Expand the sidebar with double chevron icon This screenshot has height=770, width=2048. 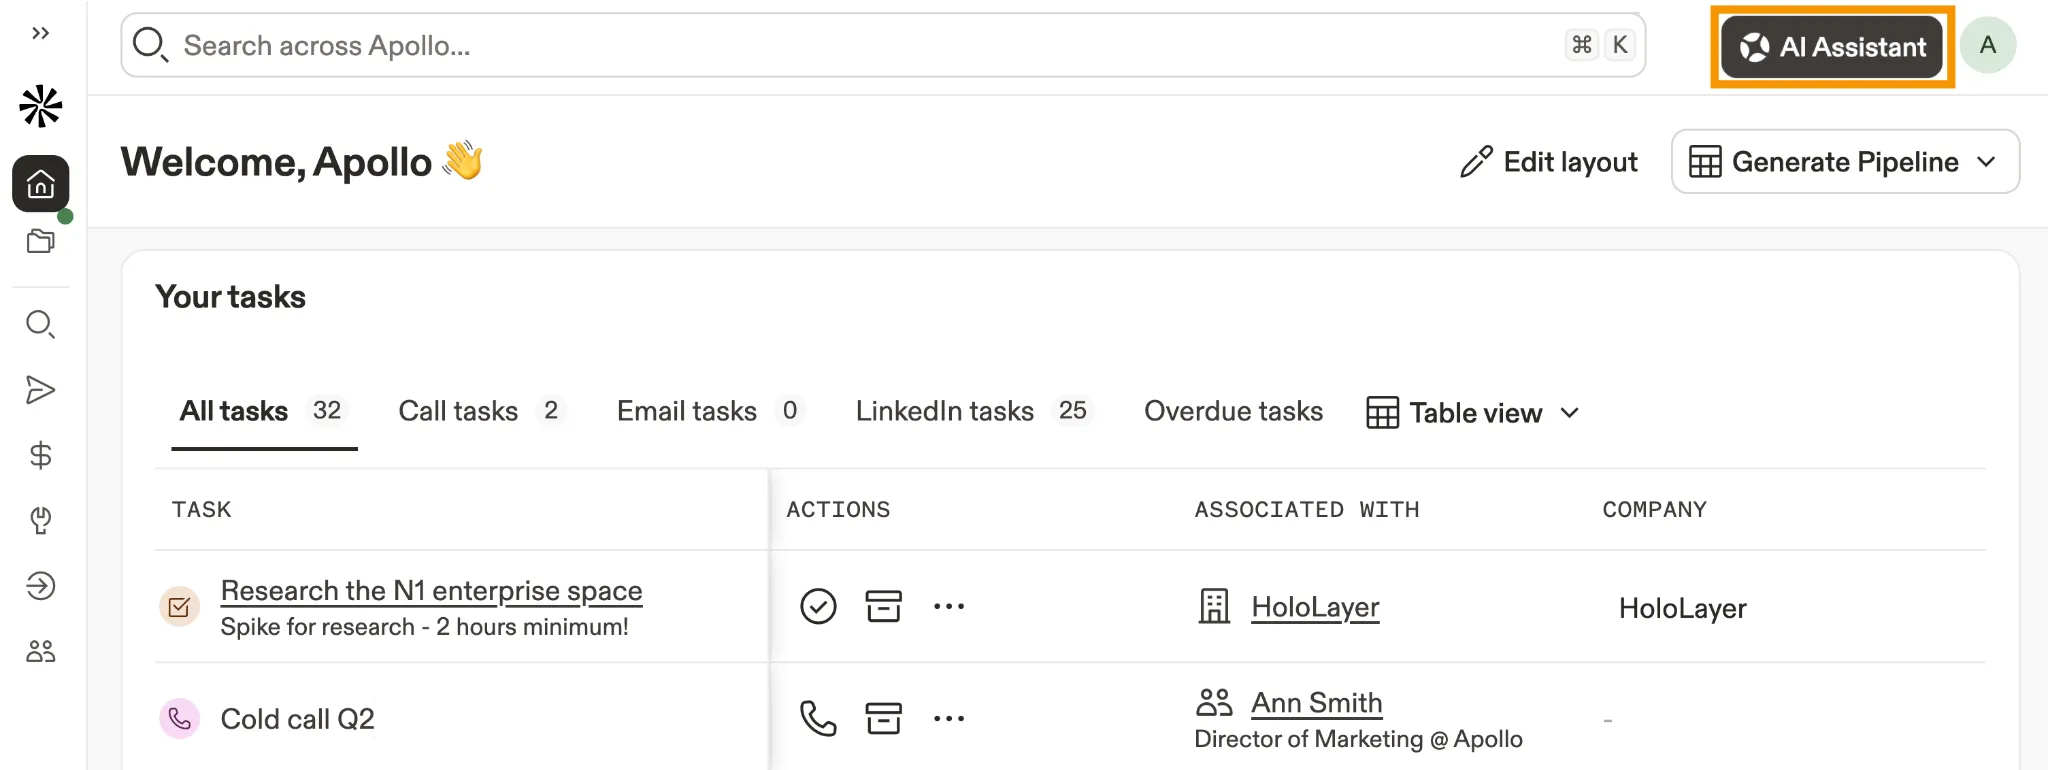pyautogui.click(x=40, y=33)
